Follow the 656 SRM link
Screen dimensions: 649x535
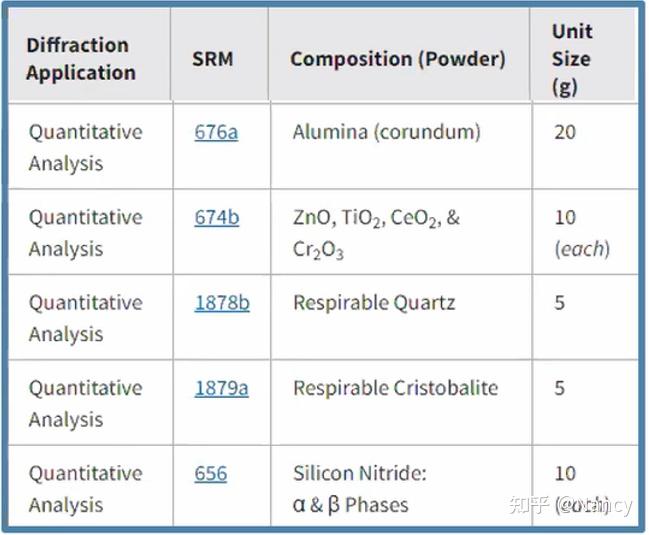coord(211,473)
